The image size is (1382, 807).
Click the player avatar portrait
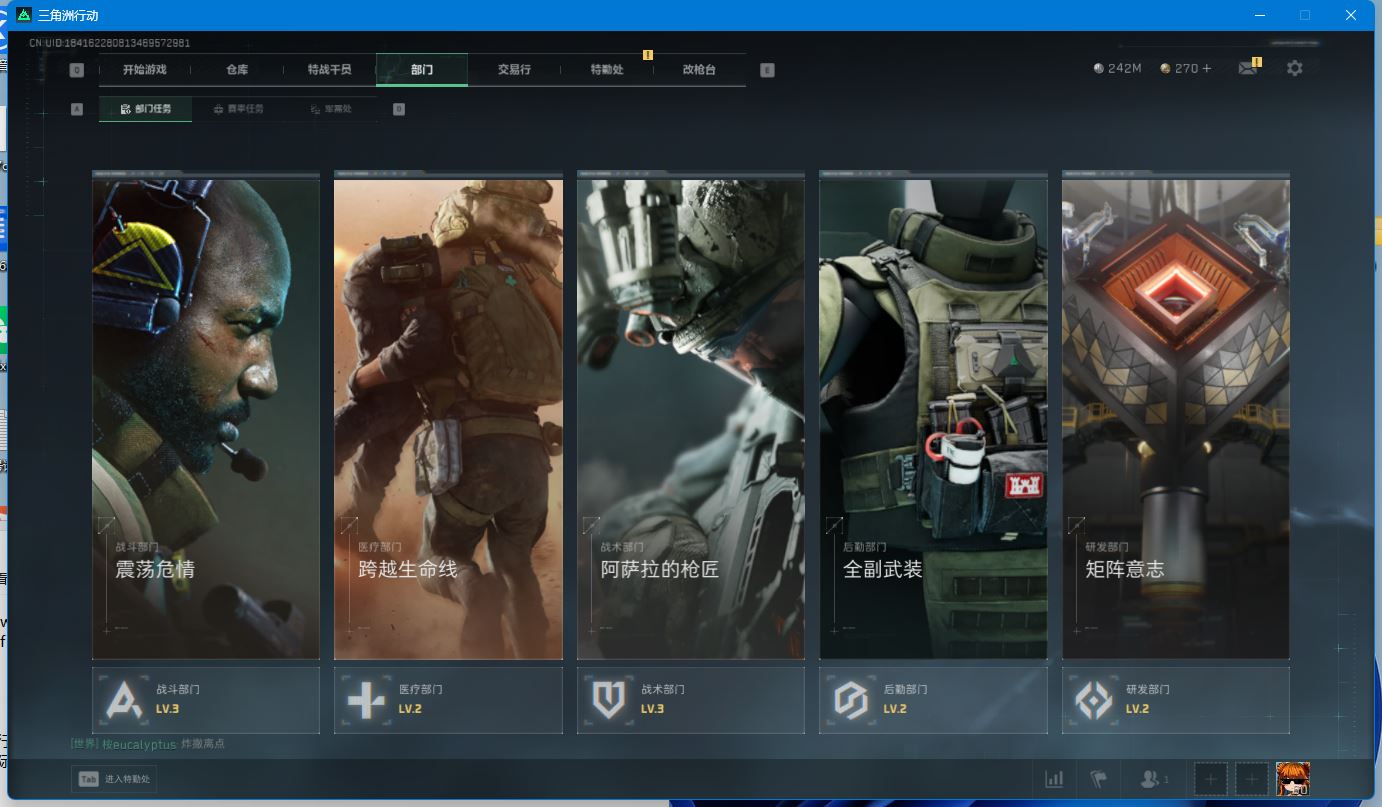pos(1292,779)
